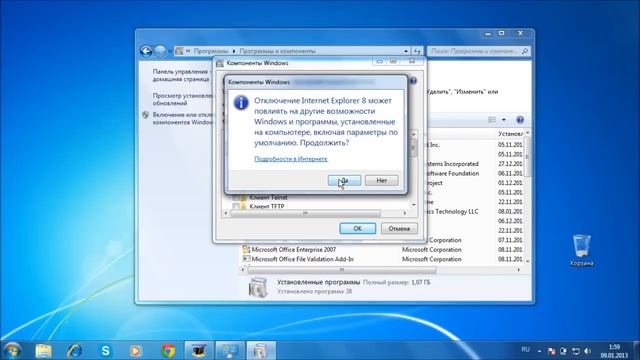This screenshot has width=640, height=360.
Task: Select Программы и компоненты breadcrumb
Action: click(278, 51)
